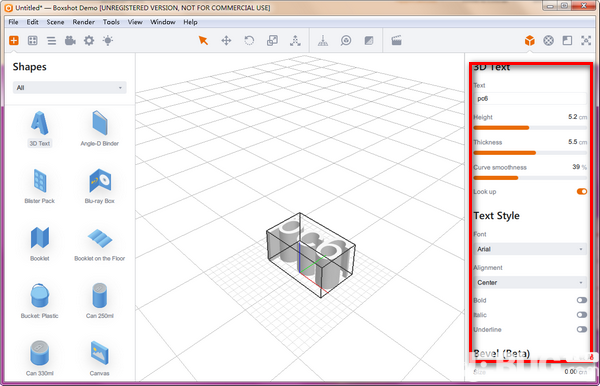
Task: Open the View menu
Action: (x=135, y=22)
